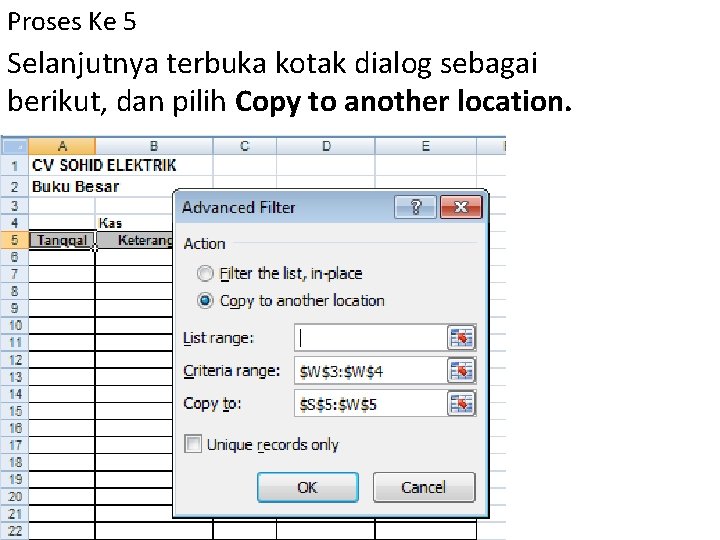Viewport: 720px width, 540px height.
Task: Click the List range collapse dialog icon
Action: (461, 338)
